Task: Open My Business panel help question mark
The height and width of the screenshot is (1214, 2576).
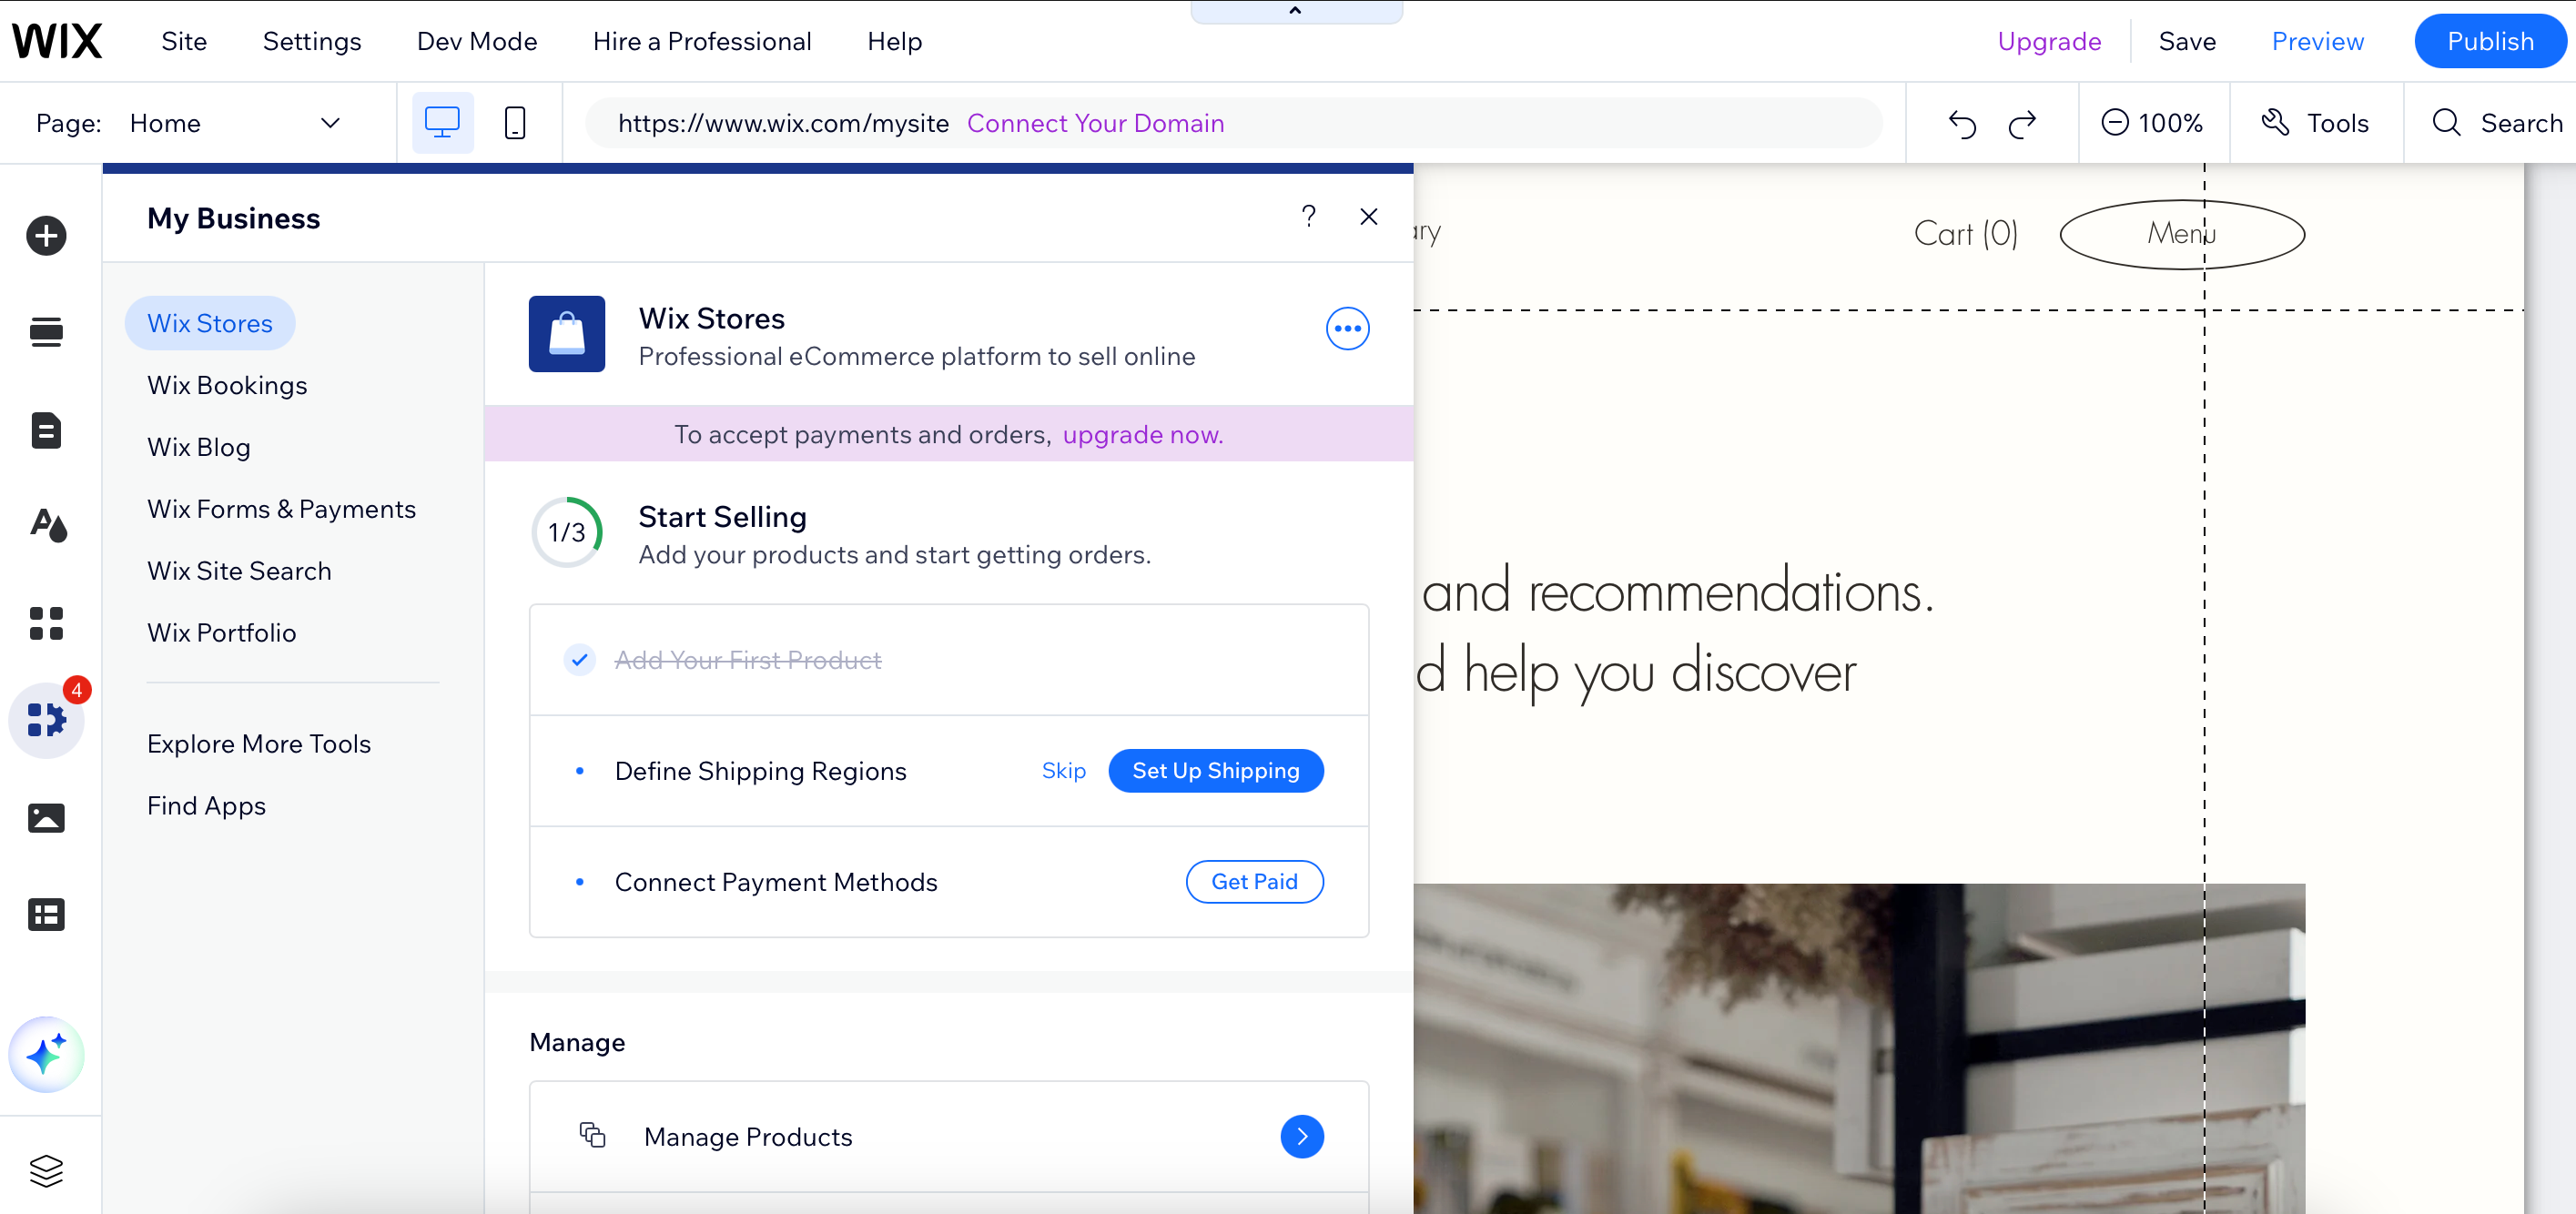Action: 1308,216
